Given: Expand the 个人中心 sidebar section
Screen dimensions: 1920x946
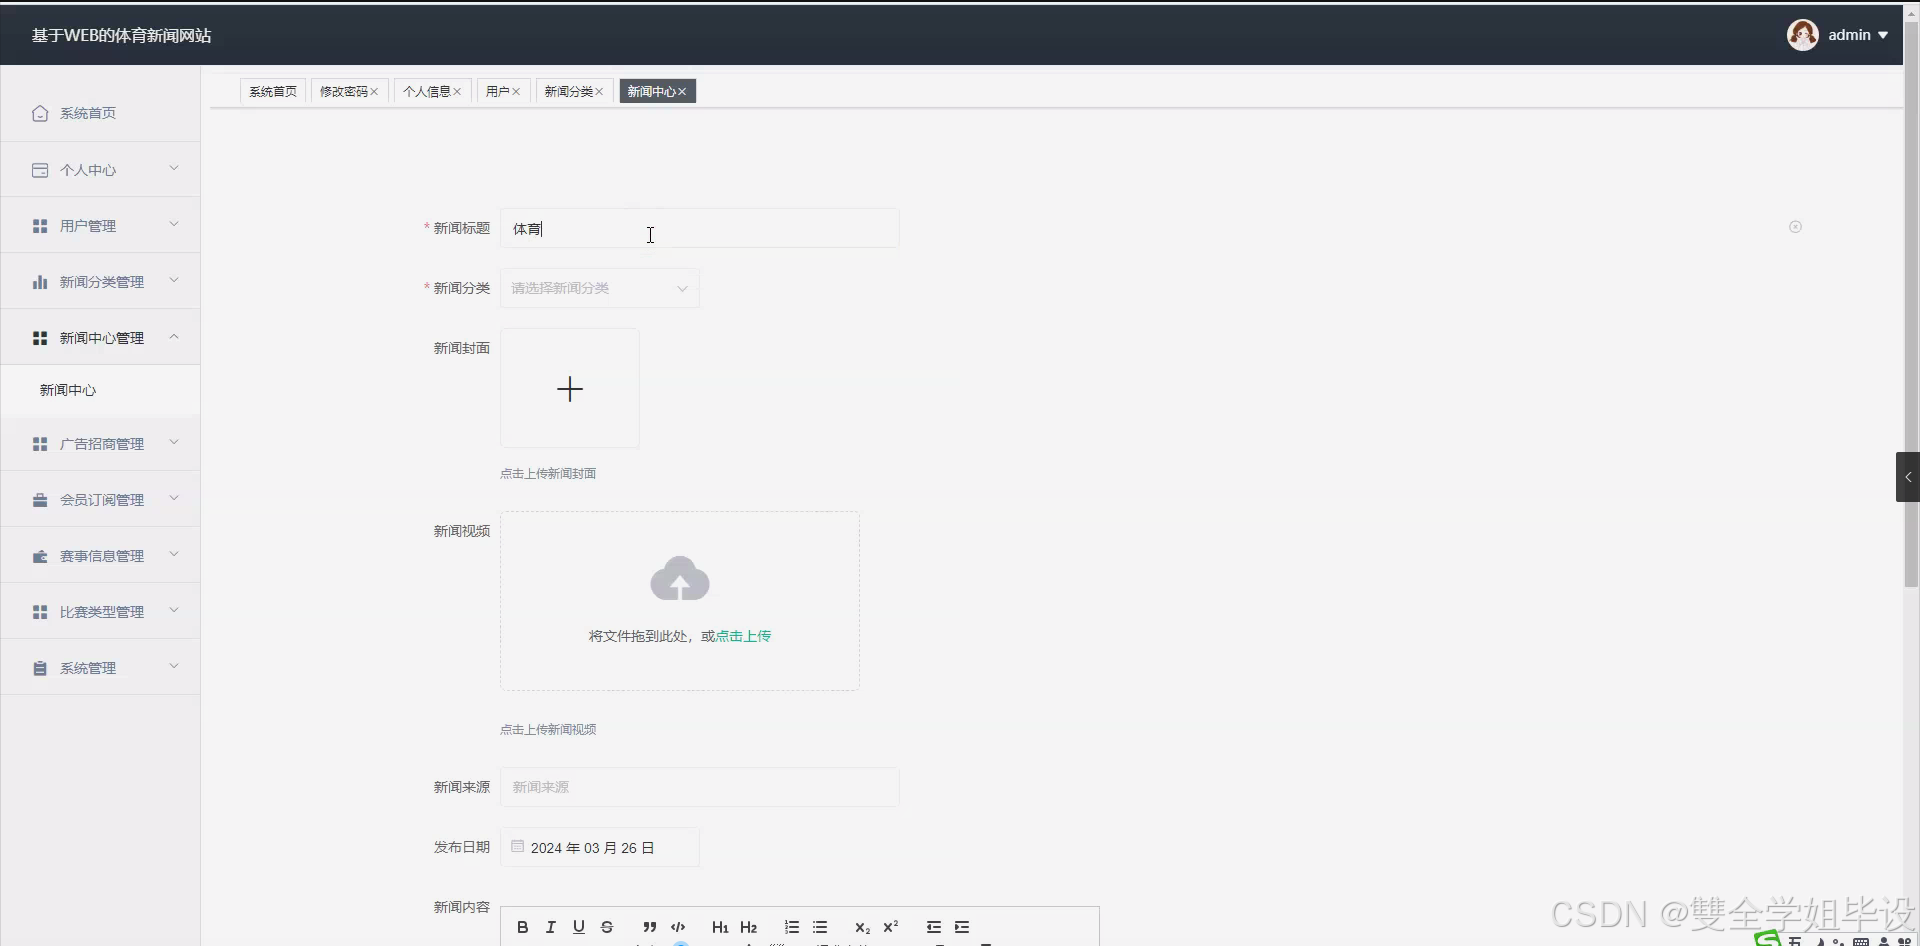Looking at the screenshot, I should (100, 169).
